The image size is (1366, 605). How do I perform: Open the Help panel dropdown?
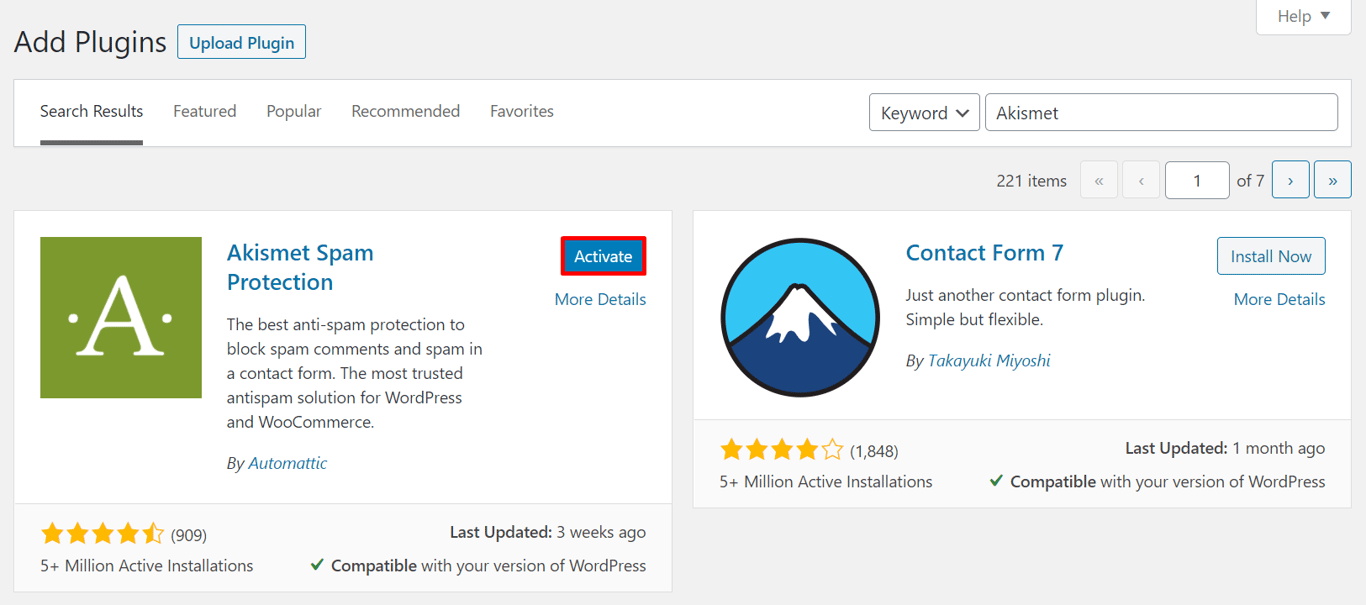coord(1301,16)
